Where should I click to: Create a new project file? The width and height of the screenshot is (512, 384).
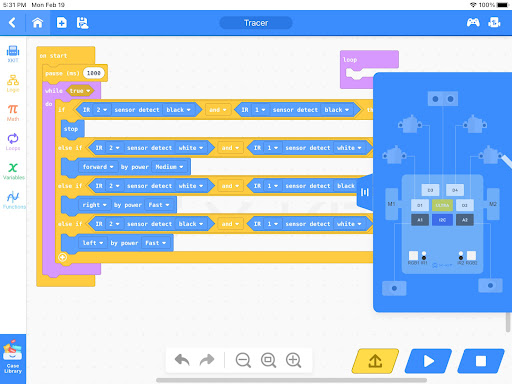pyautogui.click(x=62, y=23)
